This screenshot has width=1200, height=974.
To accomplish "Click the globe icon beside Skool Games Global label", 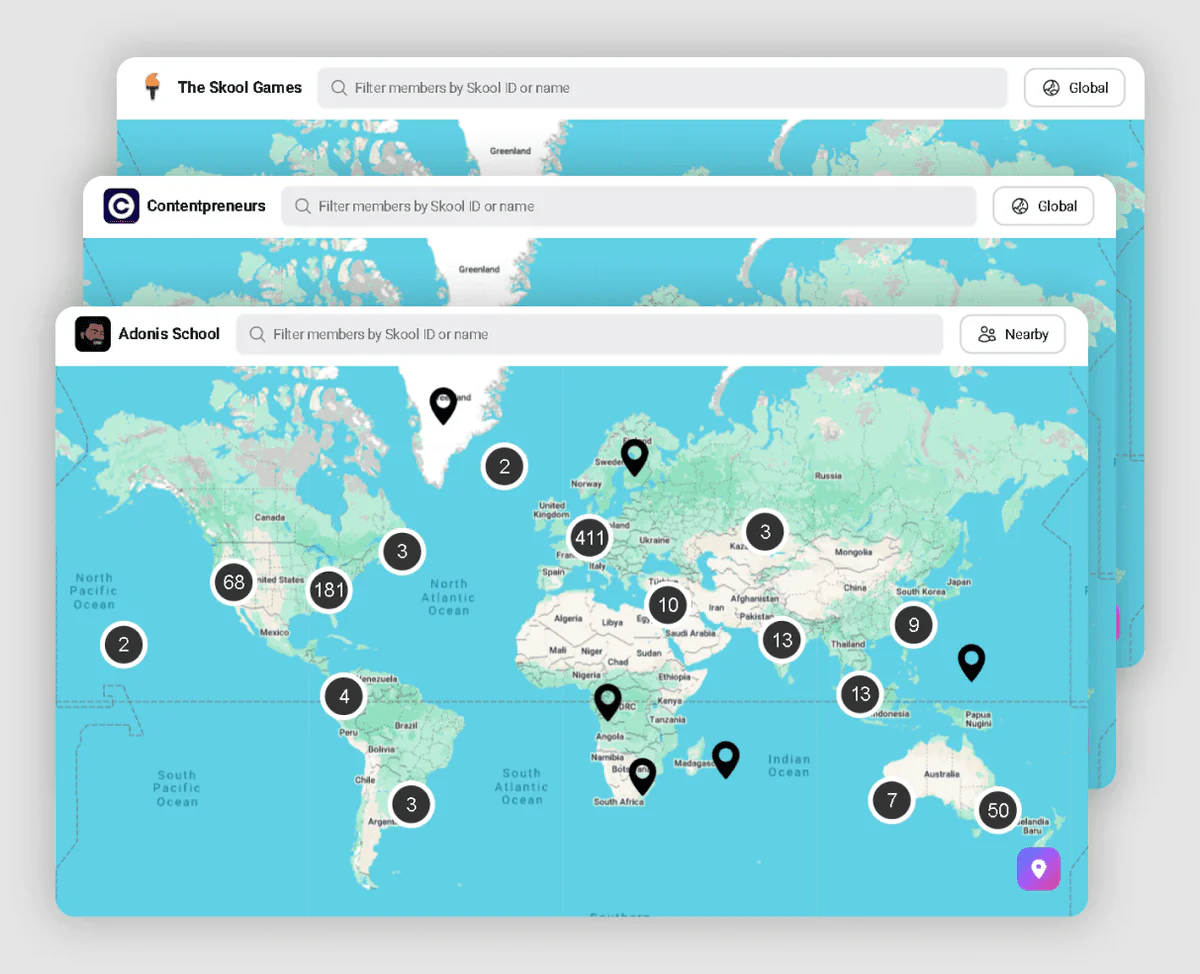I will (1050, 87).
